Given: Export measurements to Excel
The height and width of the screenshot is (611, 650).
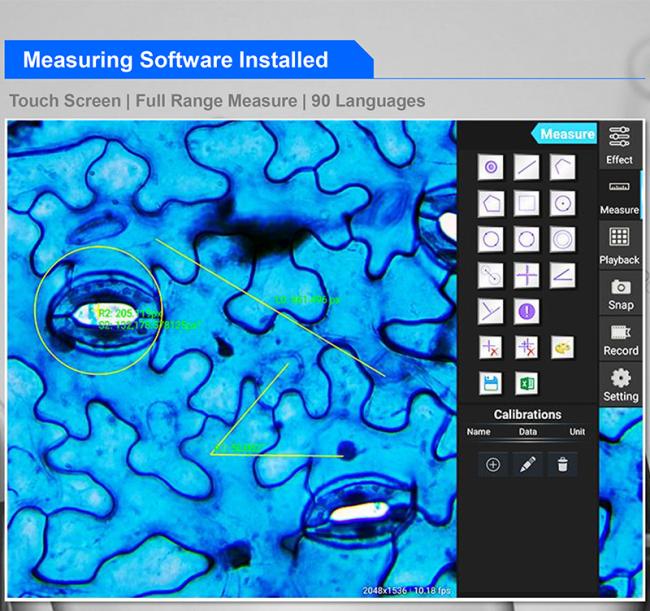Looking at the screenshot, I should 526,383.
